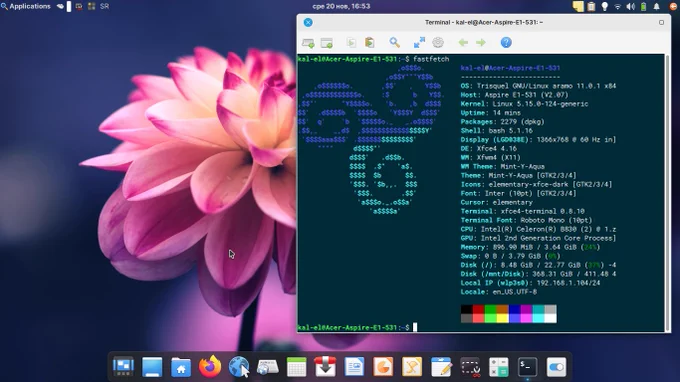Open the settings toggle-switch icon in dock
The width and height of the screenshot is (680, 382).
(556, 367)
